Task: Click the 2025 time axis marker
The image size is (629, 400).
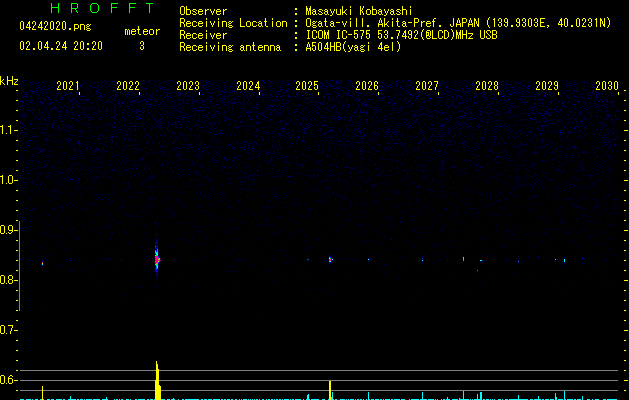Action: pos(307,86)
